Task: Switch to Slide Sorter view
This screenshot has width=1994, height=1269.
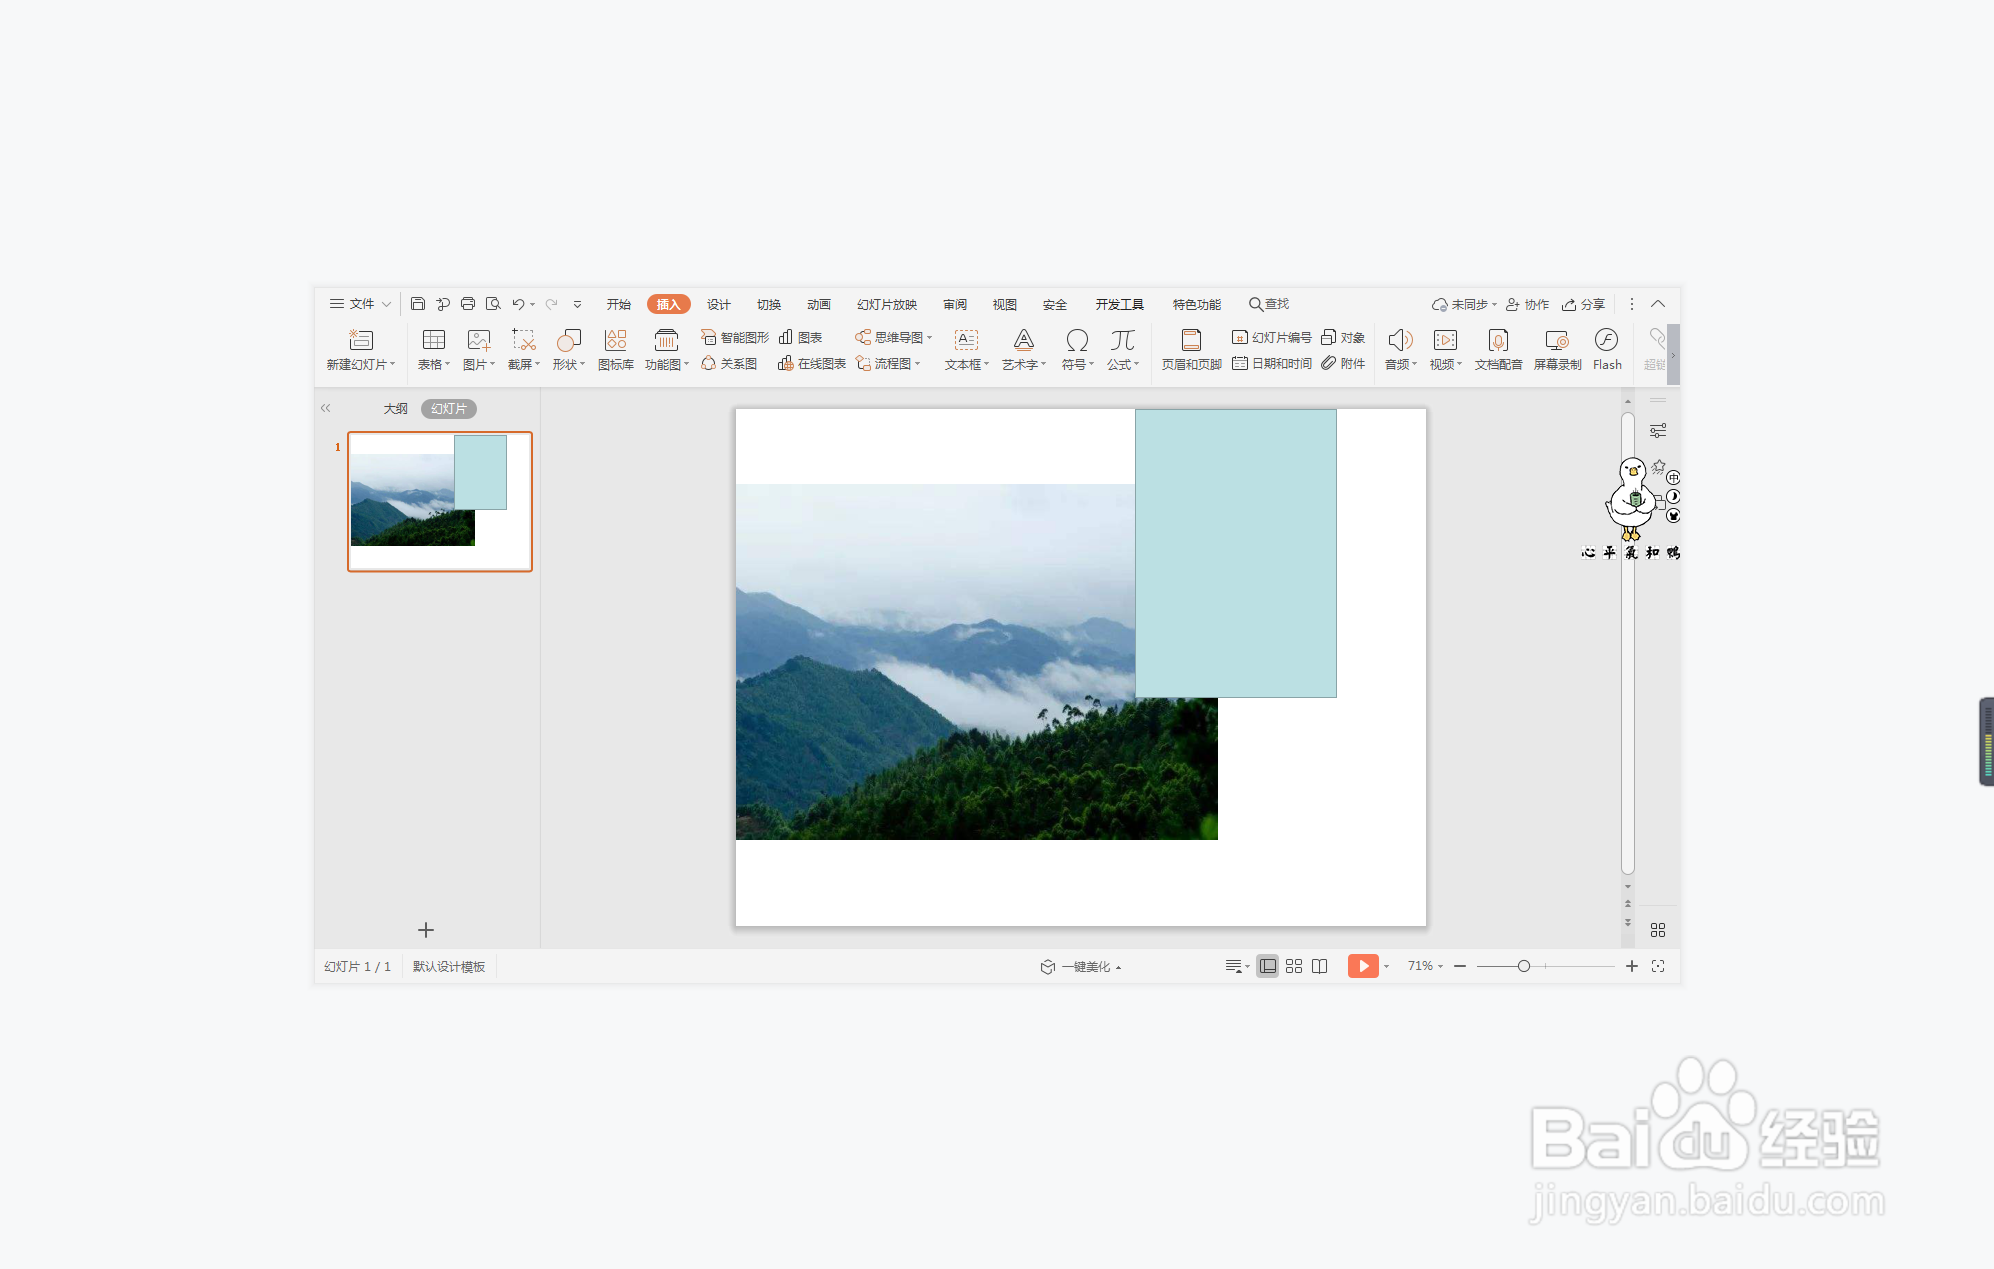Action: (x=1294, y=966)
